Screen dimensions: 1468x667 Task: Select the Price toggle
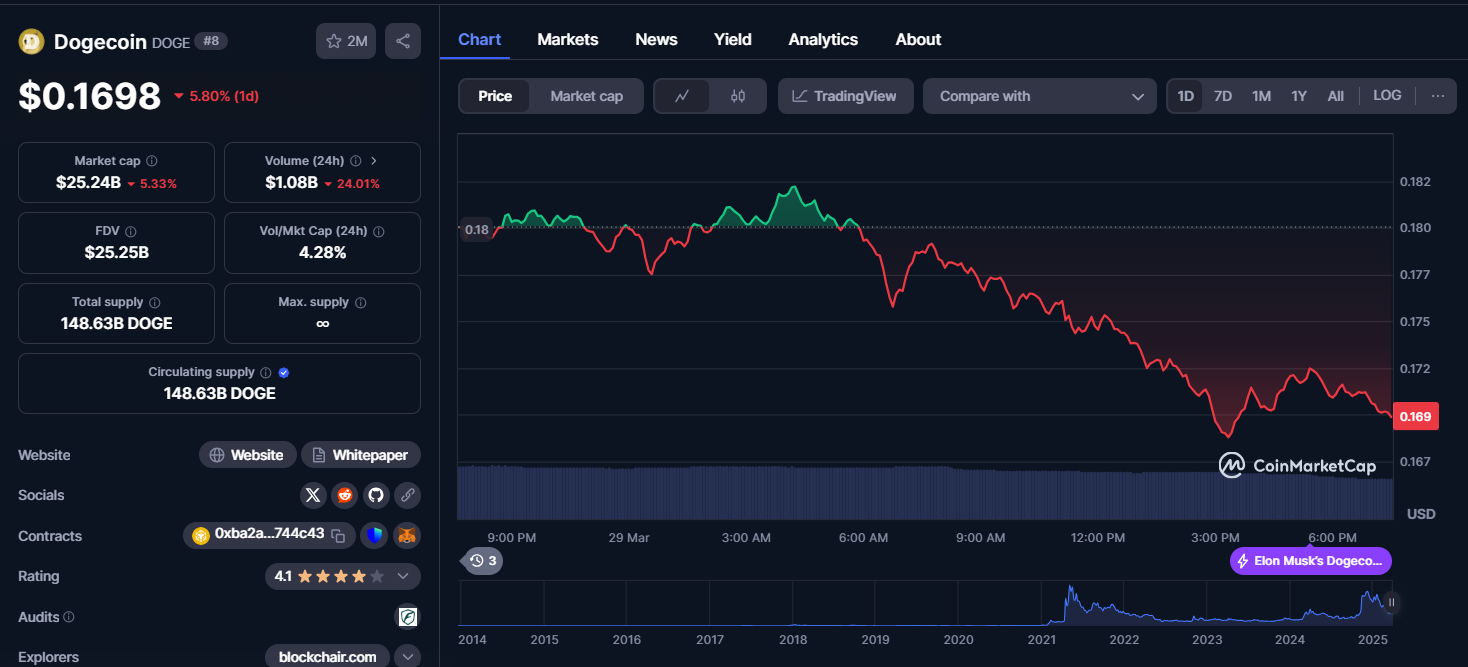[x=495, y=96]
